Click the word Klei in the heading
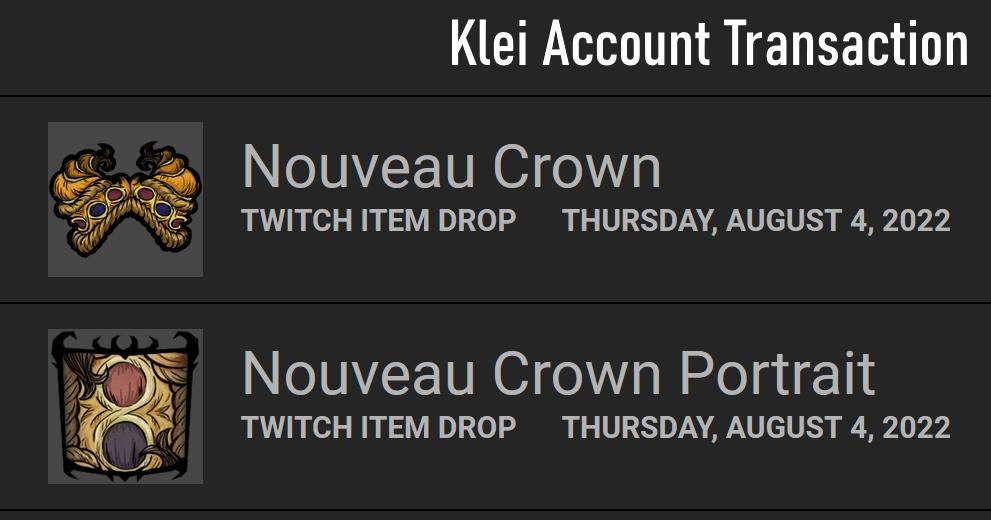The width and height of the screenshot is (991, 520). click(489, 44)
